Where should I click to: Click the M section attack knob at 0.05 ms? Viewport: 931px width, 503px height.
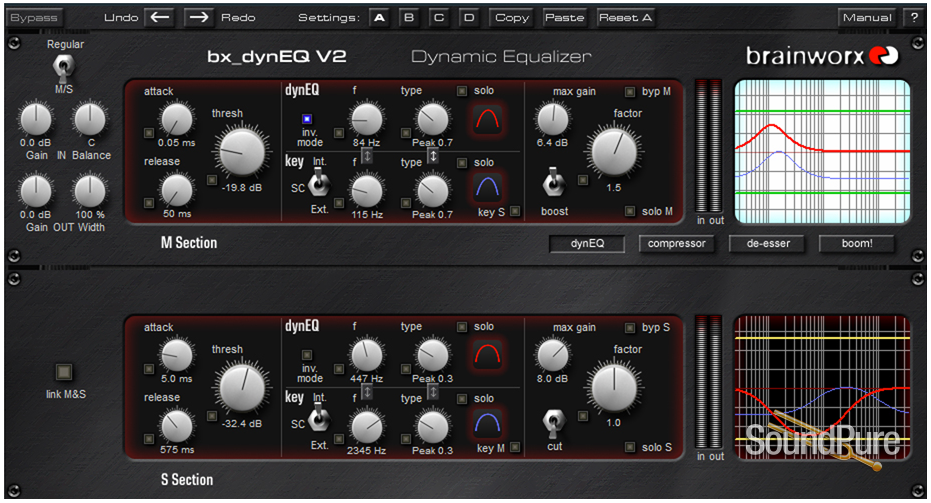(177, 119)
